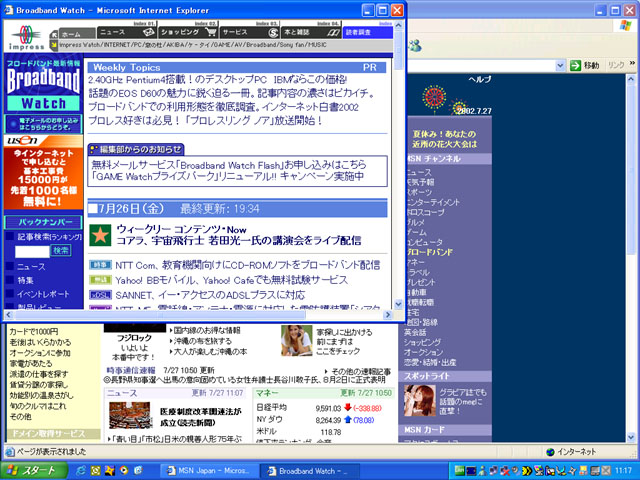Switch to MSN Japan taskbar button
The width and height of the screenshot is (640, 480).
pyautogui.click(x=208, y=471)
